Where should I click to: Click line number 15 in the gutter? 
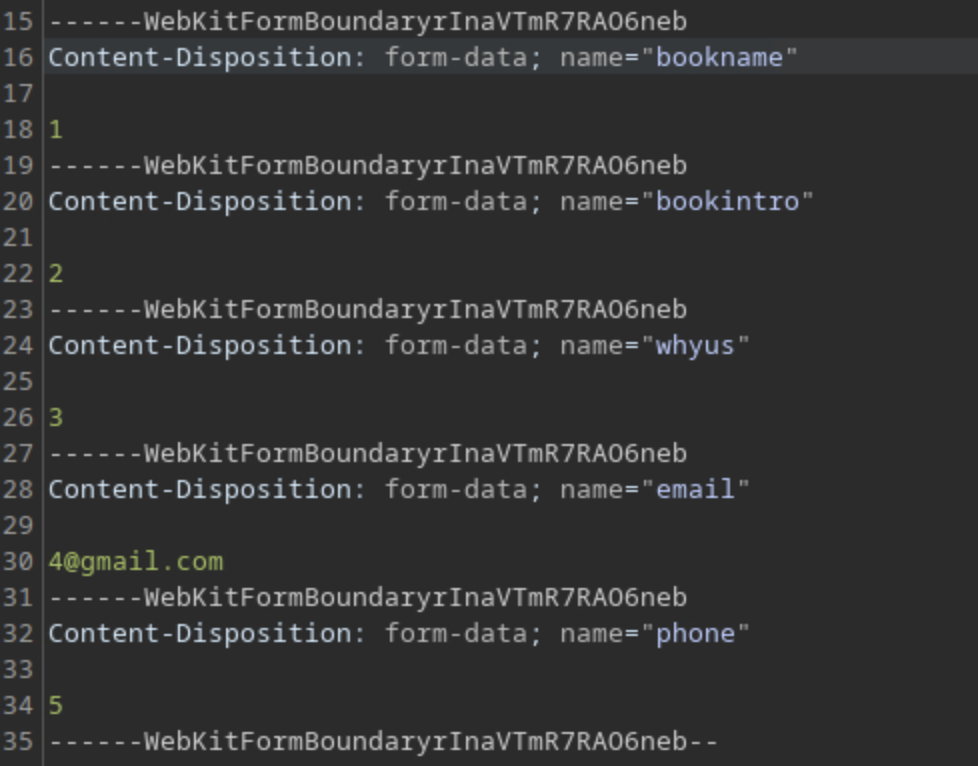point(19,21)
